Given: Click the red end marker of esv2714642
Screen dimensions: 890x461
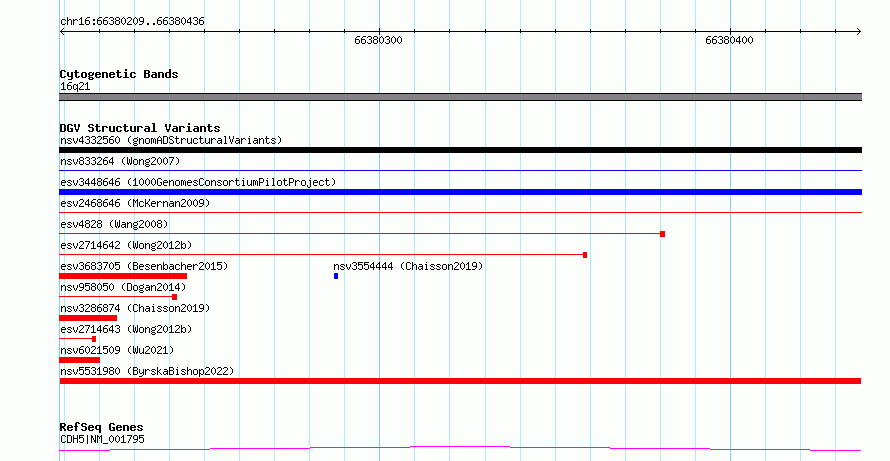Looking at the screenshot, I should tap(585, 255).
